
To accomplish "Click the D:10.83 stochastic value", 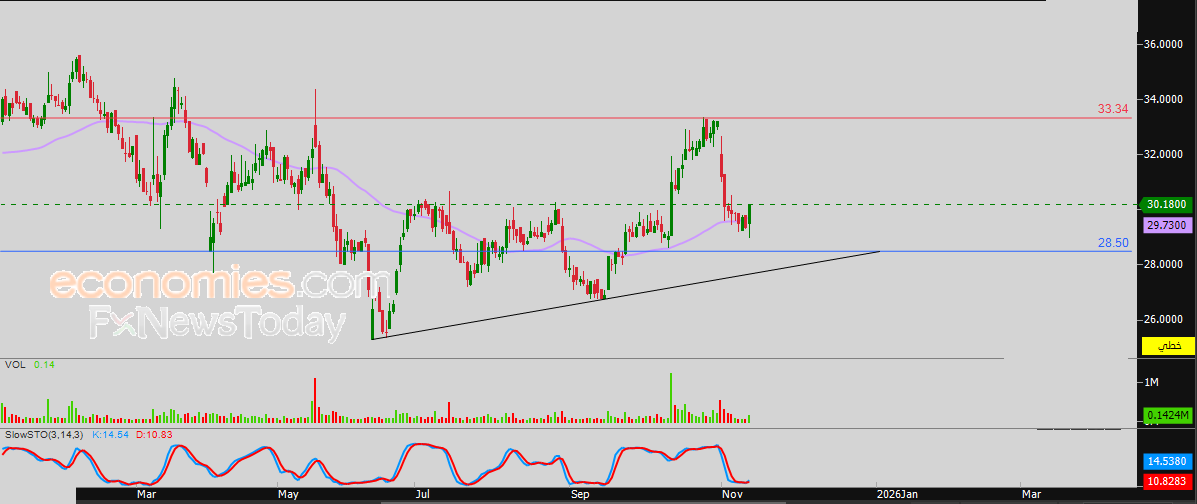I will coord(148,436).
